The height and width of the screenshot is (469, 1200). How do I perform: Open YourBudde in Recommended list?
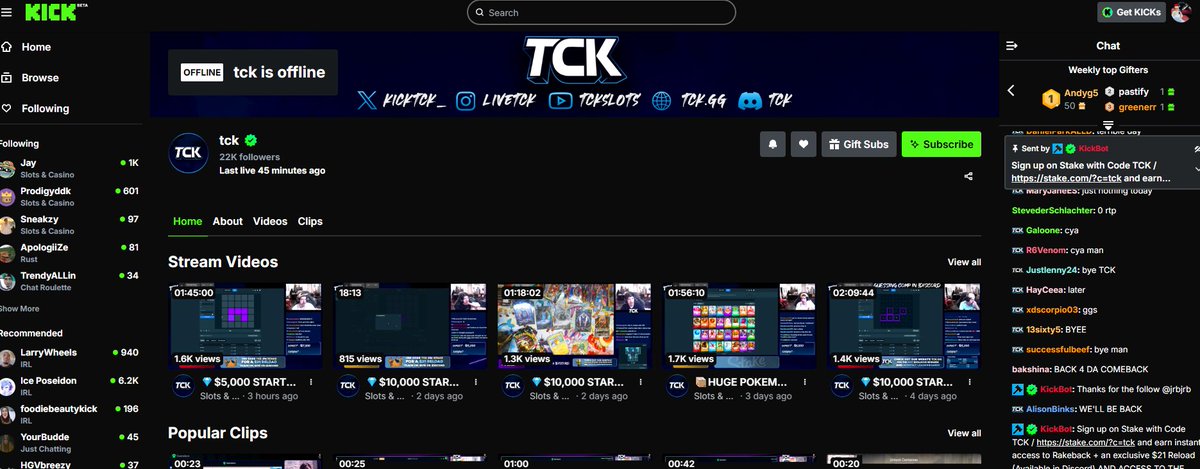pyautogui.click(x=70, y=441)
